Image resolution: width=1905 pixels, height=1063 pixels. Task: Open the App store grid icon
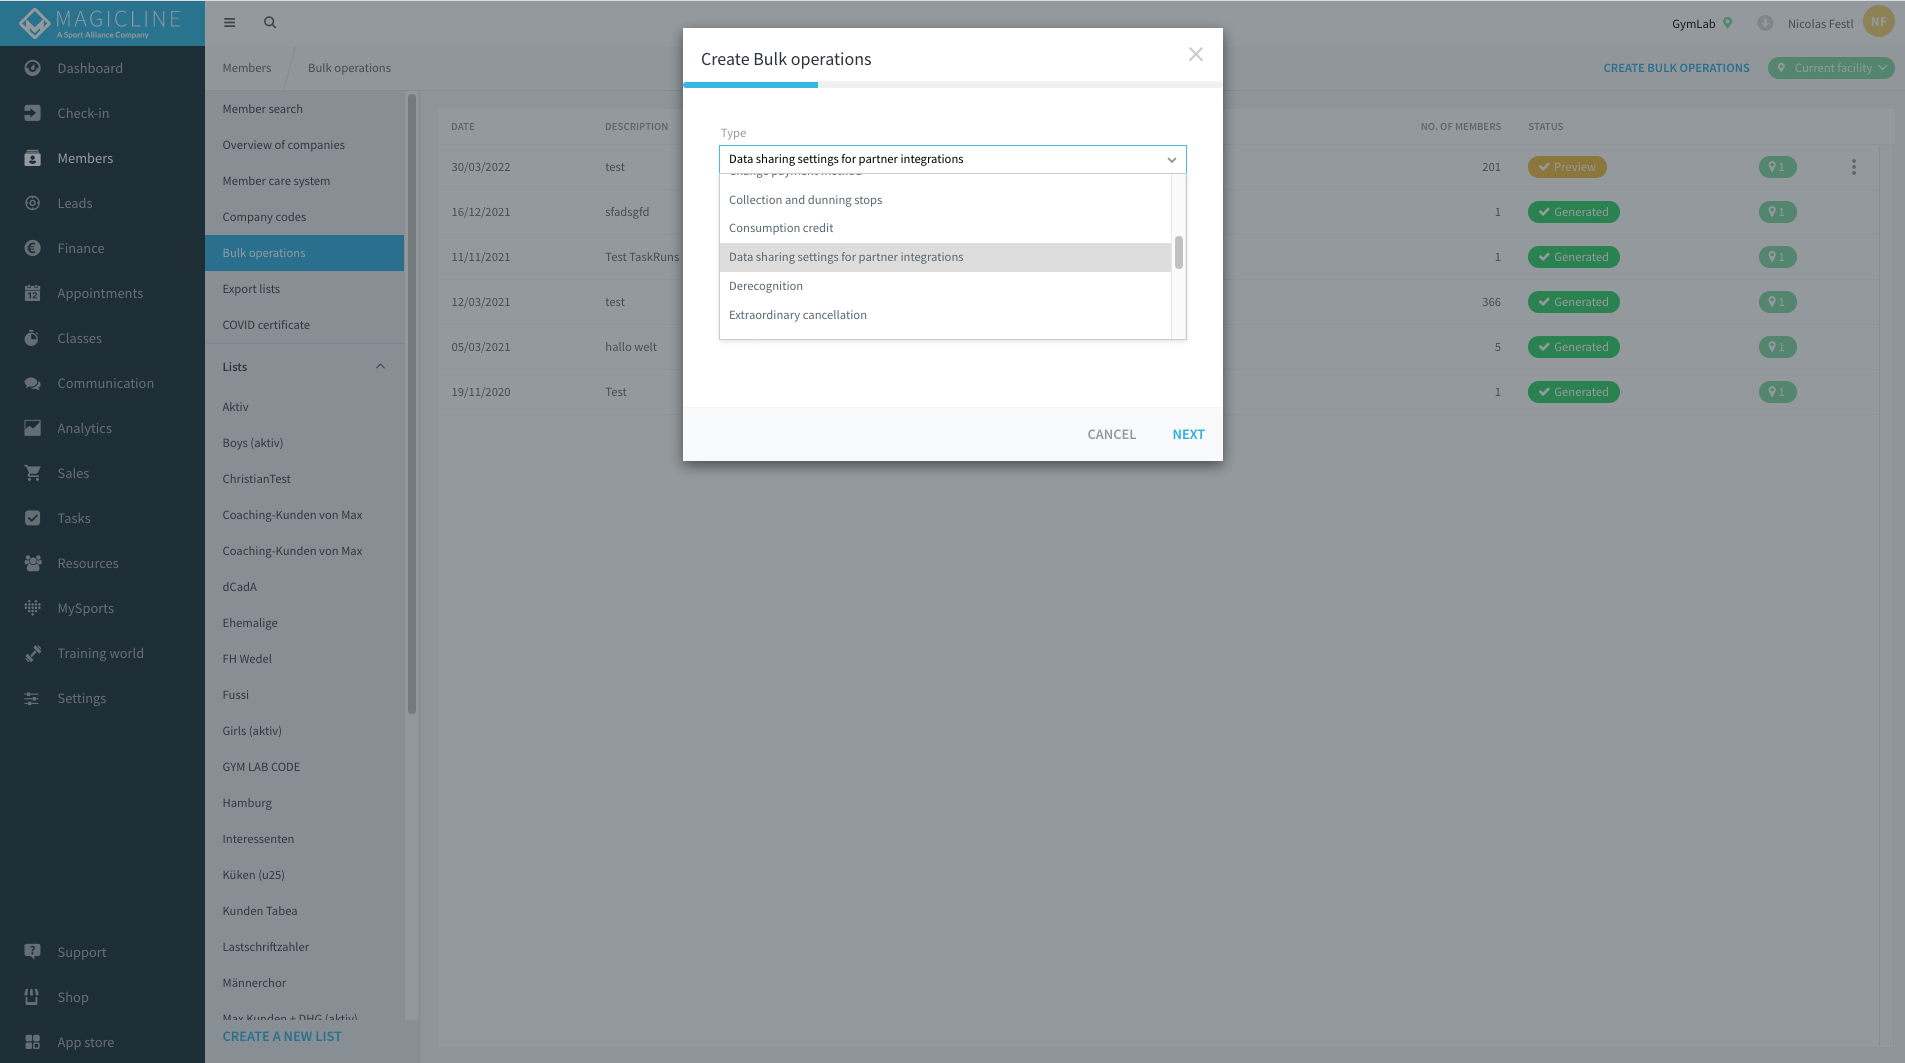pos(32,1042)
